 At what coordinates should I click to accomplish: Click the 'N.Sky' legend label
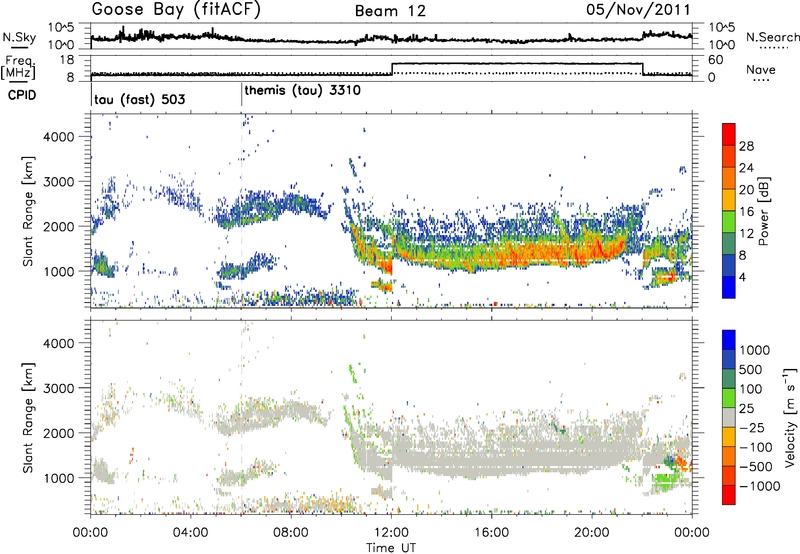(x=19, y=37)
